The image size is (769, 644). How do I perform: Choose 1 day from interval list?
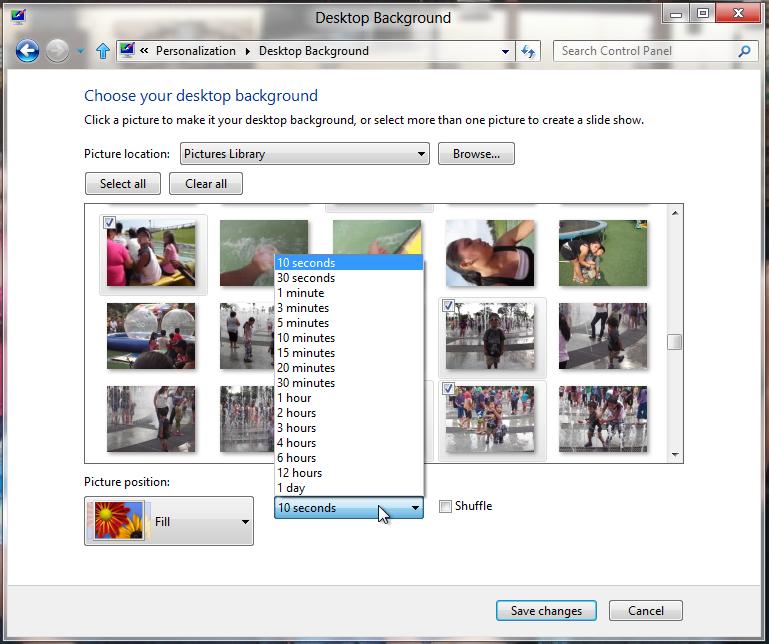coord(291,488)
